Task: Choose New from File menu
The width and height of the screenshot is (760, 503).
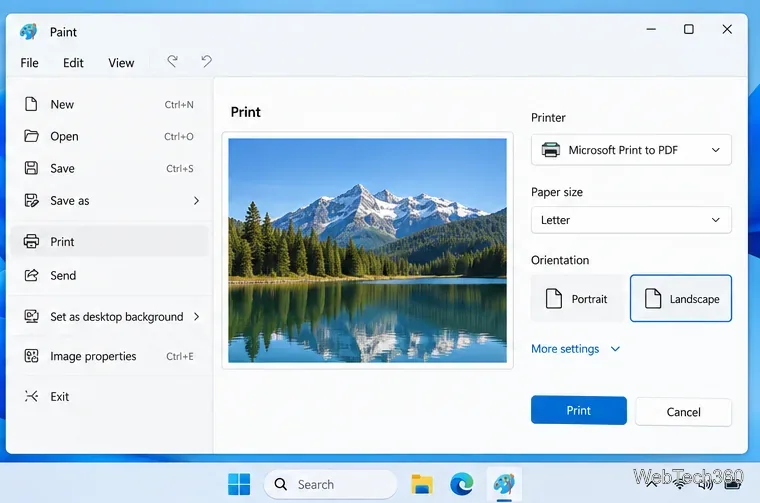Action: 110,104
